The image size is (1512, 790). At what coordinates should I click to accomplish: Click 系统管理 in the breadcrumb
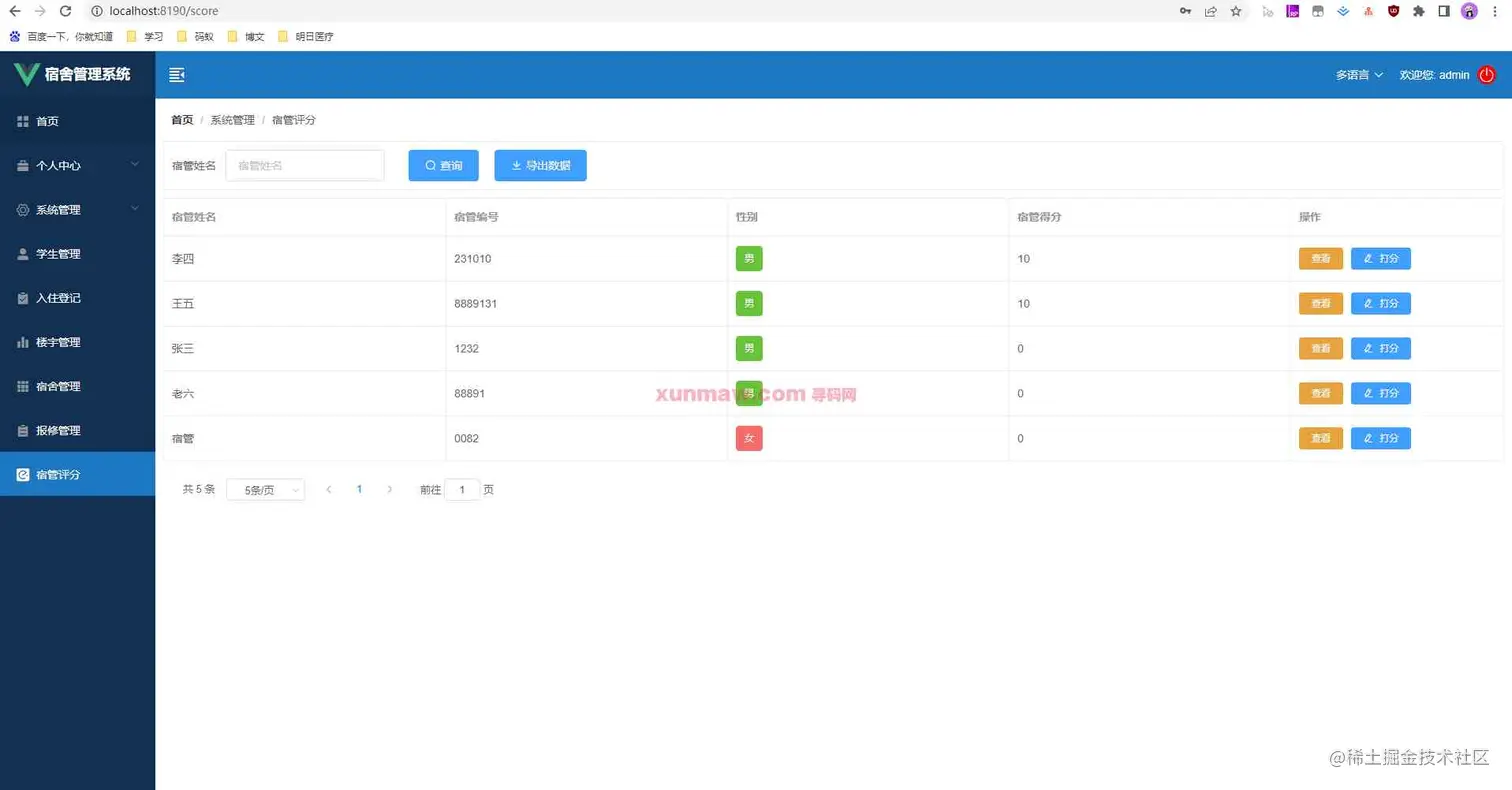tap(232, 120)
